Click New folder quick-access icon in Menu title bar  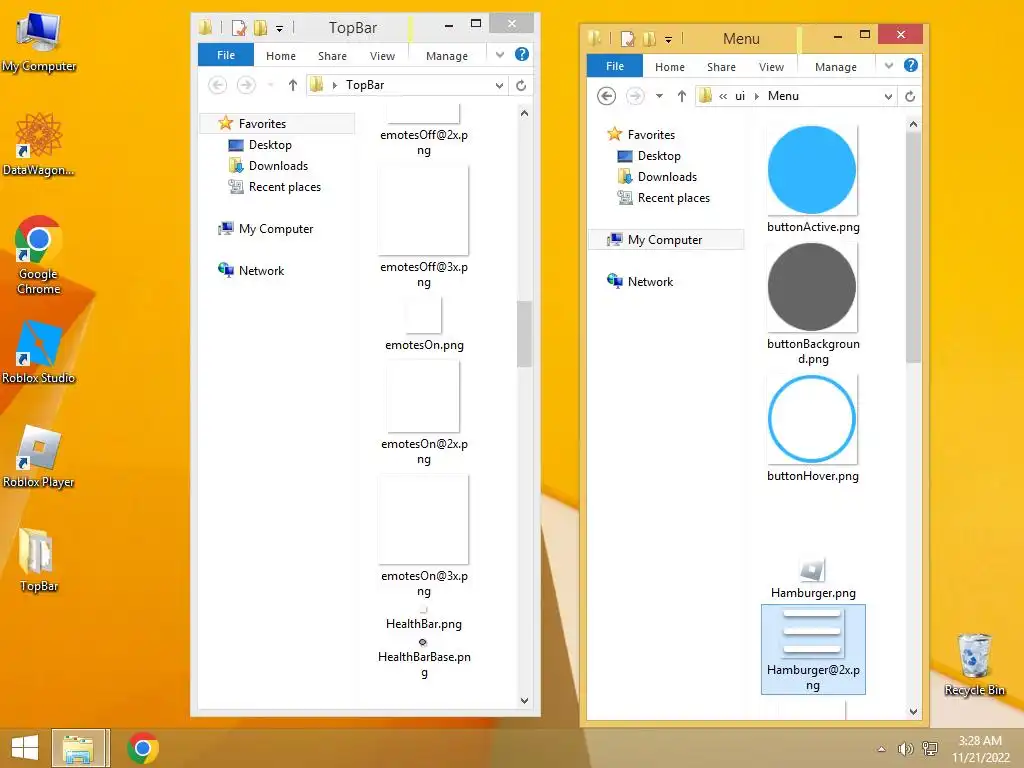pyautogui.click(x=649, y=39)
